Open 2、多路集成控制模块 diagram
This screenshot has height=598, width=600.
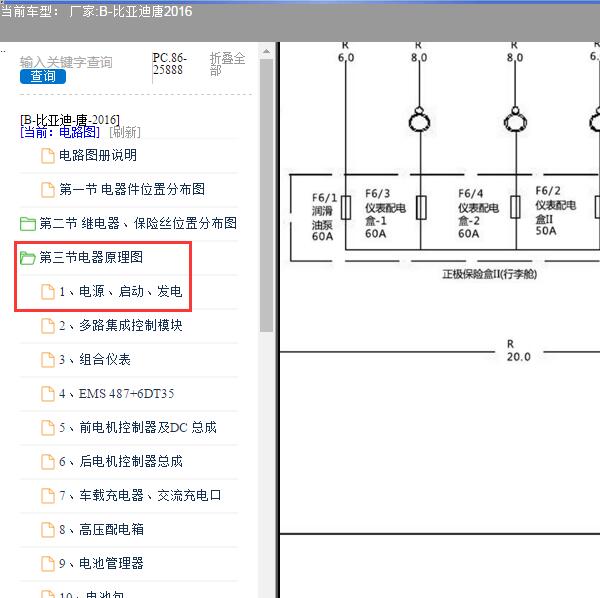tap(121, 325)
